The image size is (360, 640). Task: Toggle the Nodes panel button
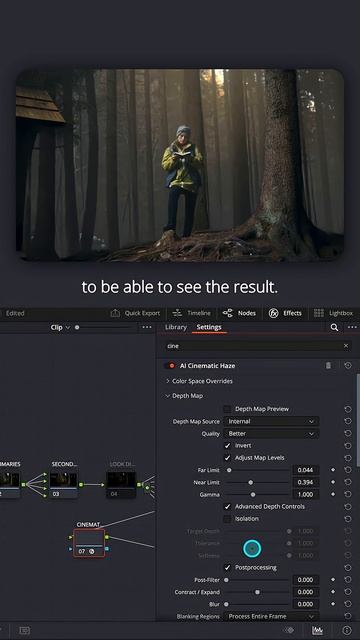coord(239,313)
